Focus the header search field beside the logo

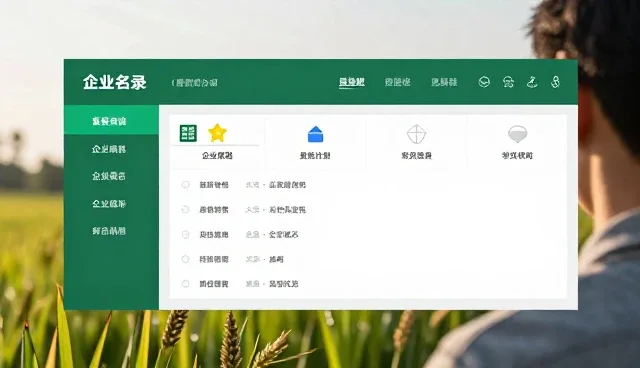[194, 83]
